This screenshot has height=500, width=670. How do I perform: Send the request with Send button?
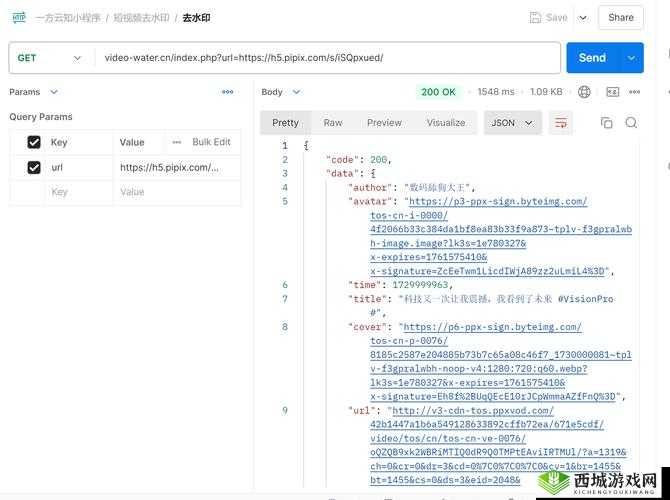coord(592,58)
